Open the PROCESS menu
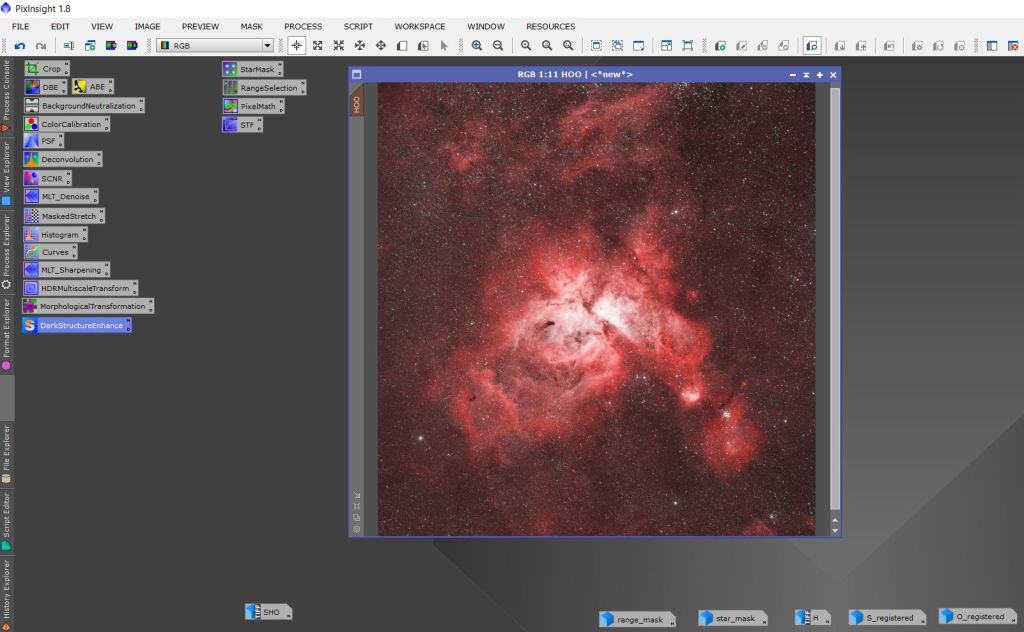 303,26
